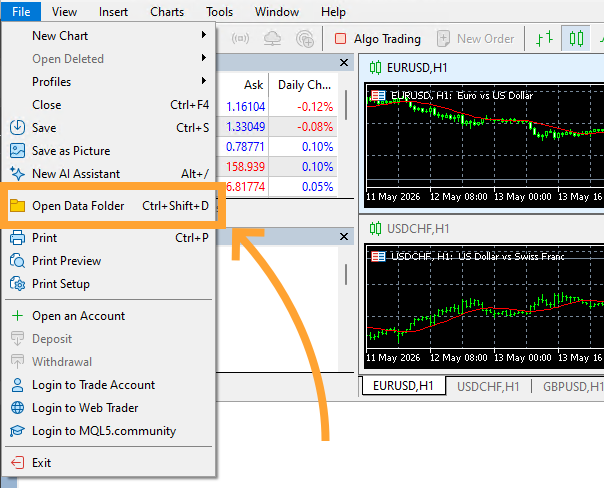The height and width of the screenshot is (488, 604).
Task: Click the New Order button
Action: [x=476, y=39]
